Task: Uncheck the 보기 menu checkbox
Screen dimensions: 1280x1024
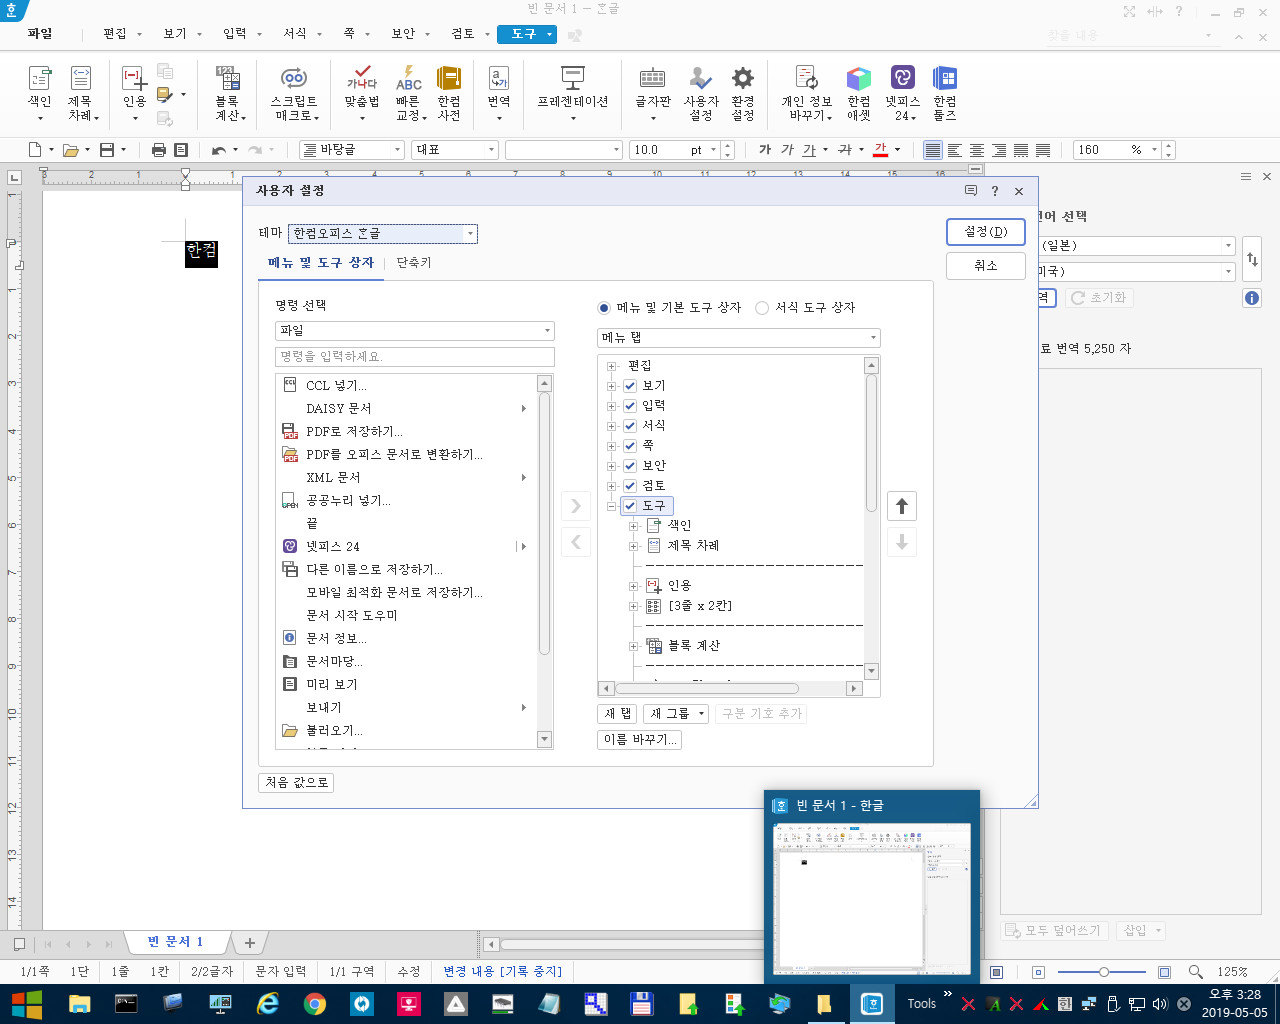Action: click(x=630, y=386)
